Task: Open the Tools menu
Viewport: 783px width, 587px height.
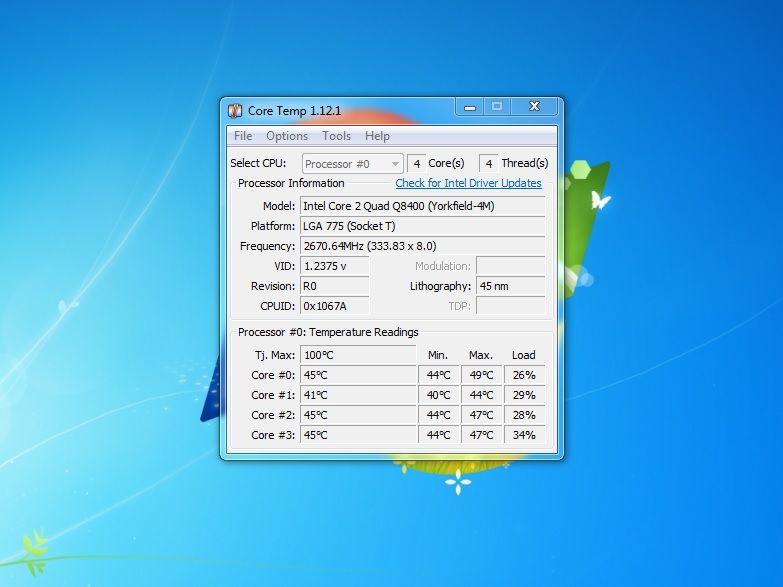Action: (x=336, y=136)
